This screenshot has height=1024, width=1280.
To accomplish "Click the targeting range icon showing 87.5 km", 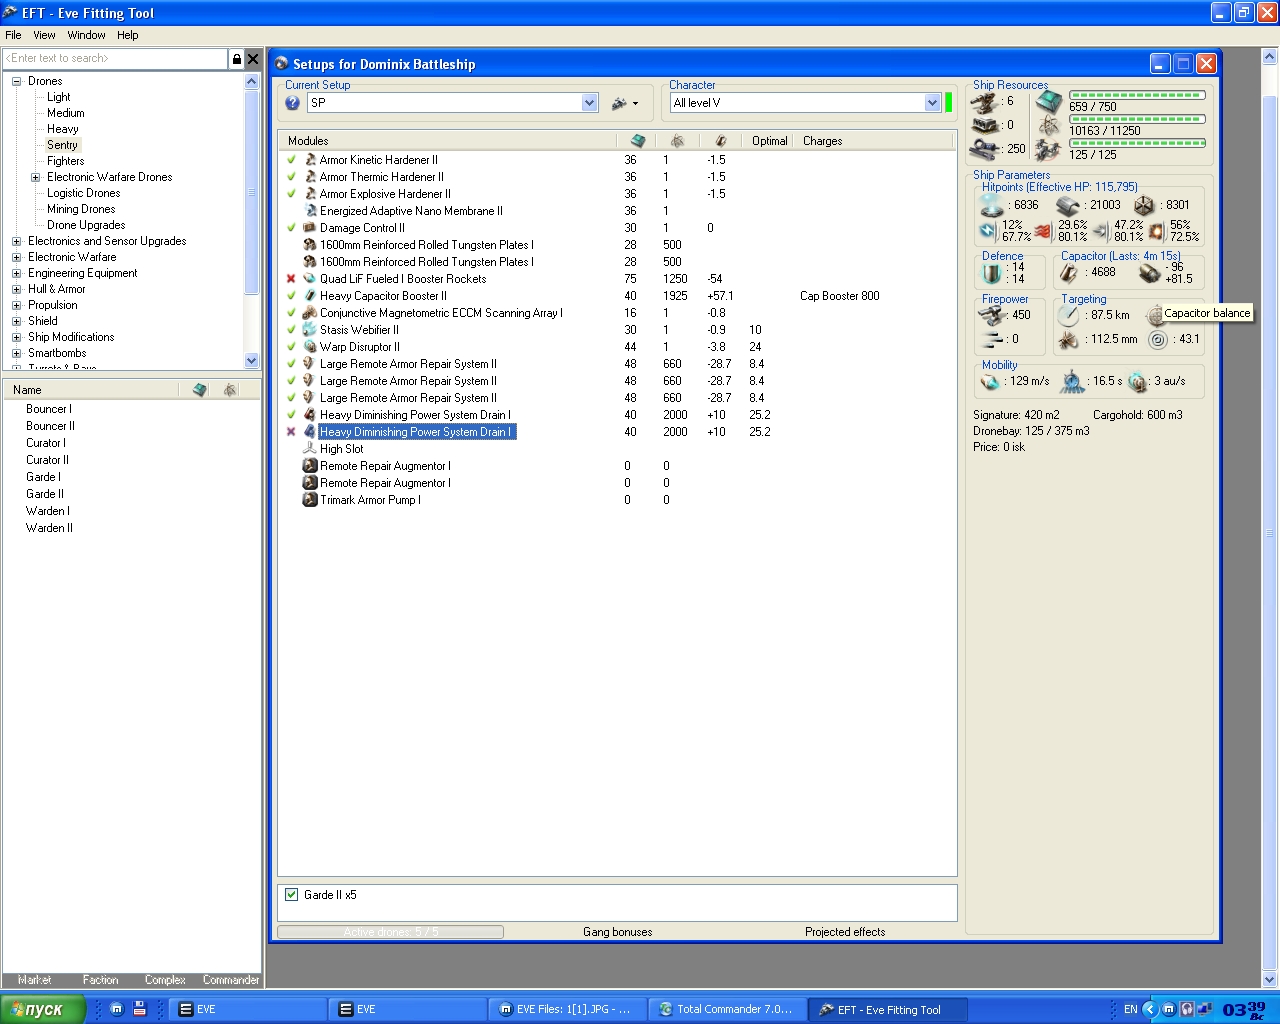I will coord(1069,315).
